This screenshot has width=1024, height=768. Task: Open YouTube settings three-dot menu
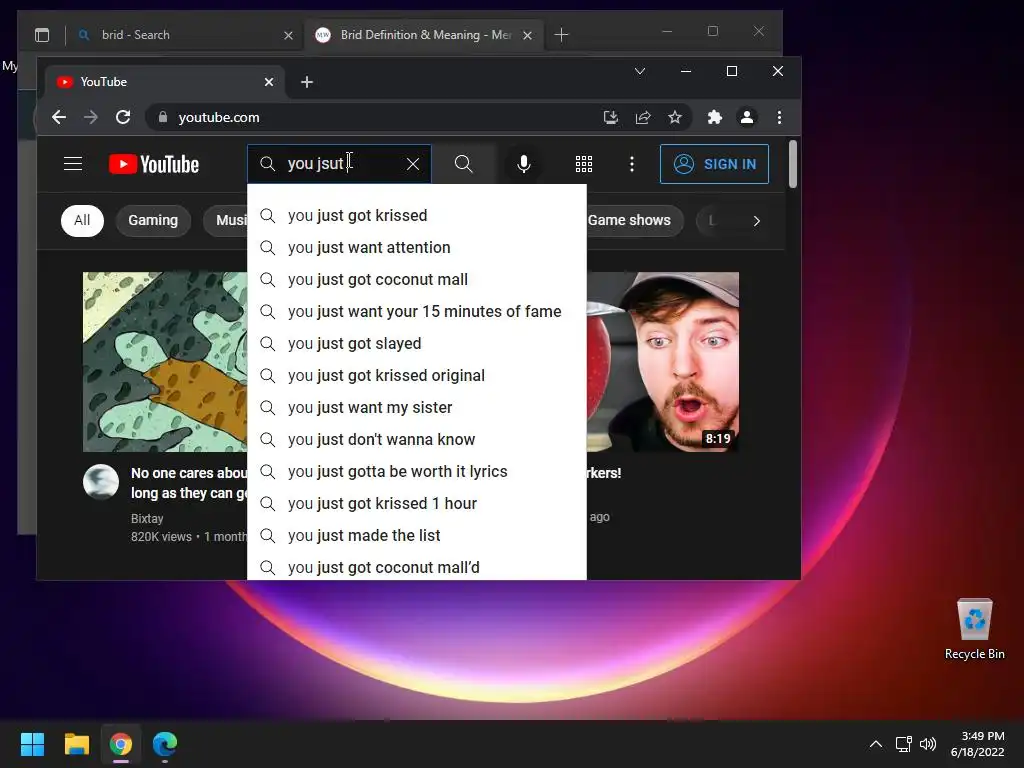point(632,164)
